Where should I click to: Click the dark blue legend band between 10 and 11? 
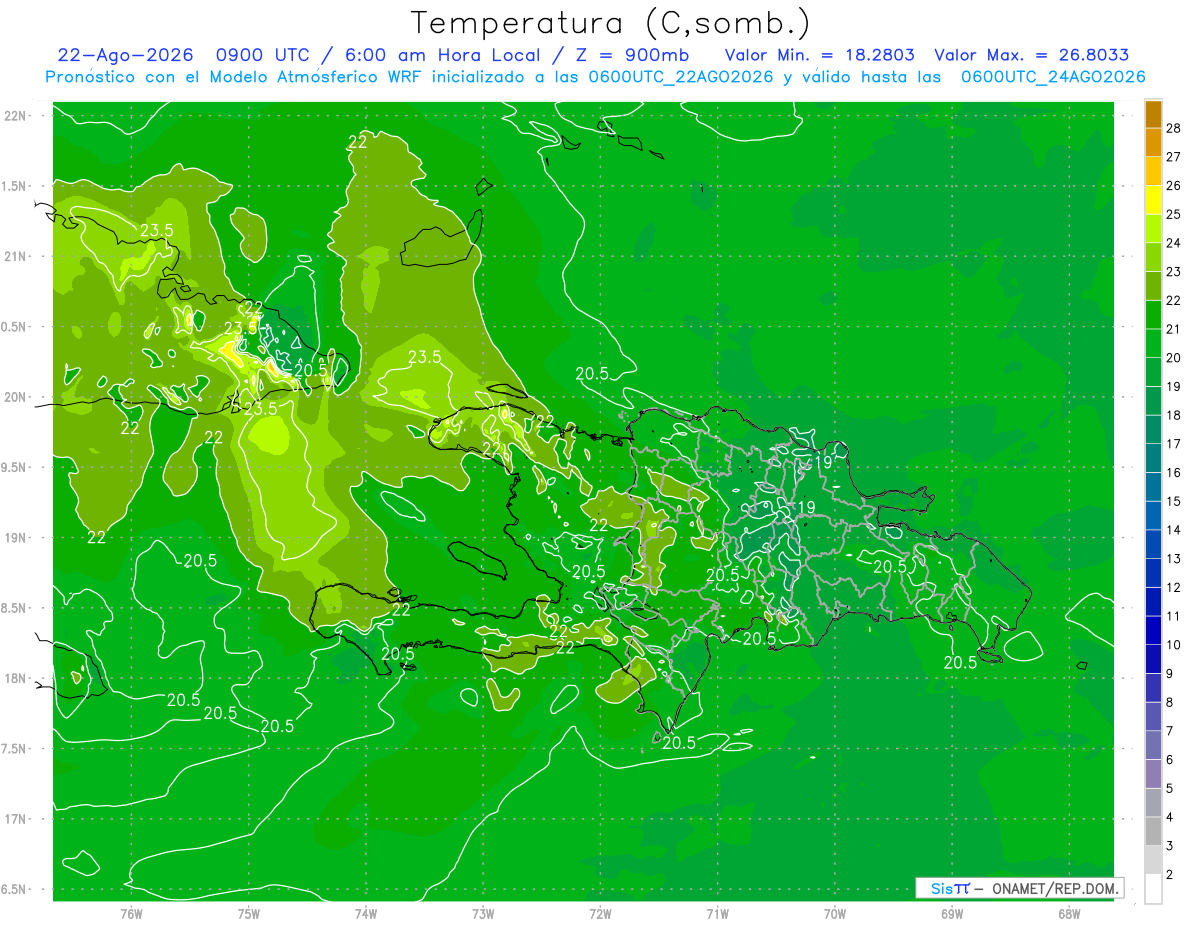tap(1153, 631)
